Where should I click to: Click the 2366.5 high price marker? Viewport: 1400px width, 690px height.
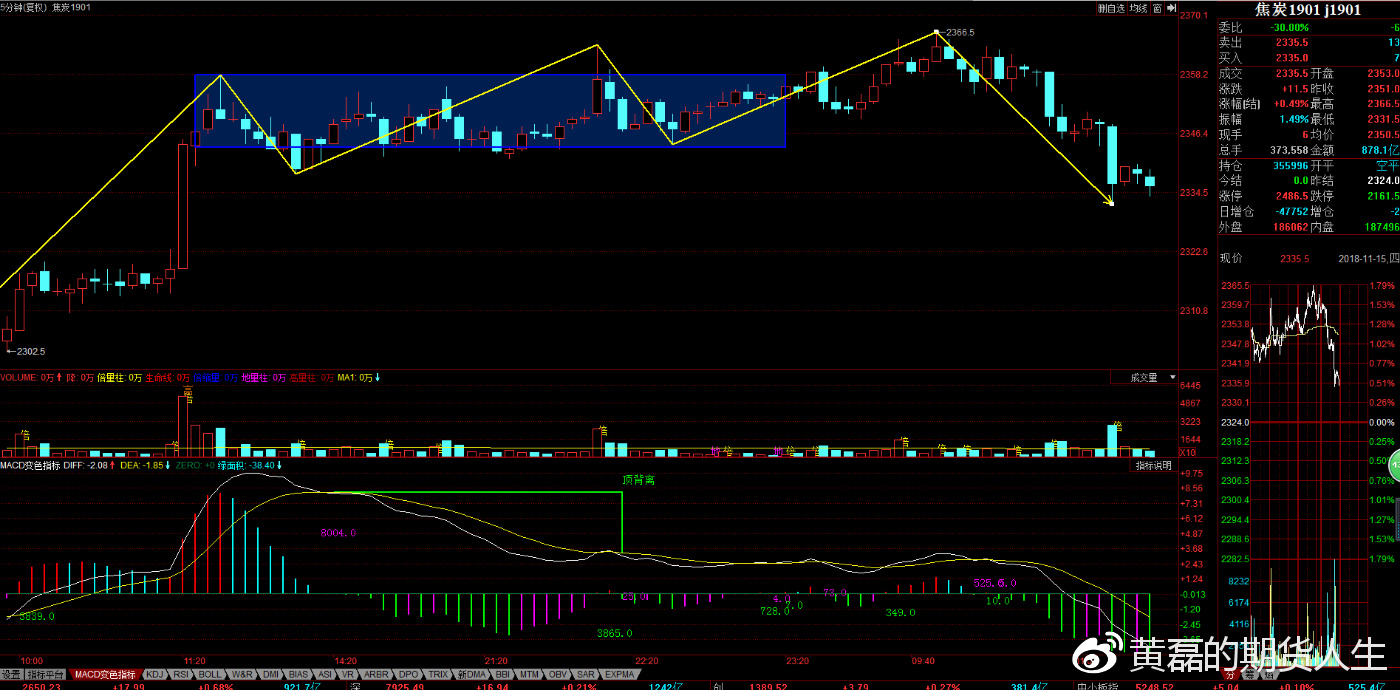click(x=959, y=32)
